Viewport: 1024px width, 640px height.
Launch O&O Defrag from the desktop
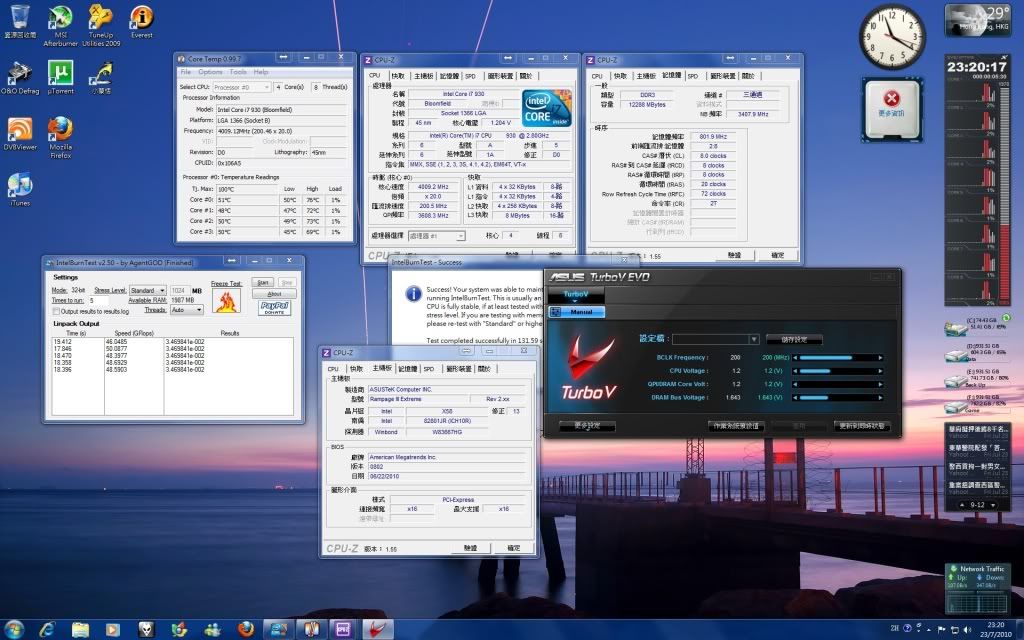tap(20, 78)
